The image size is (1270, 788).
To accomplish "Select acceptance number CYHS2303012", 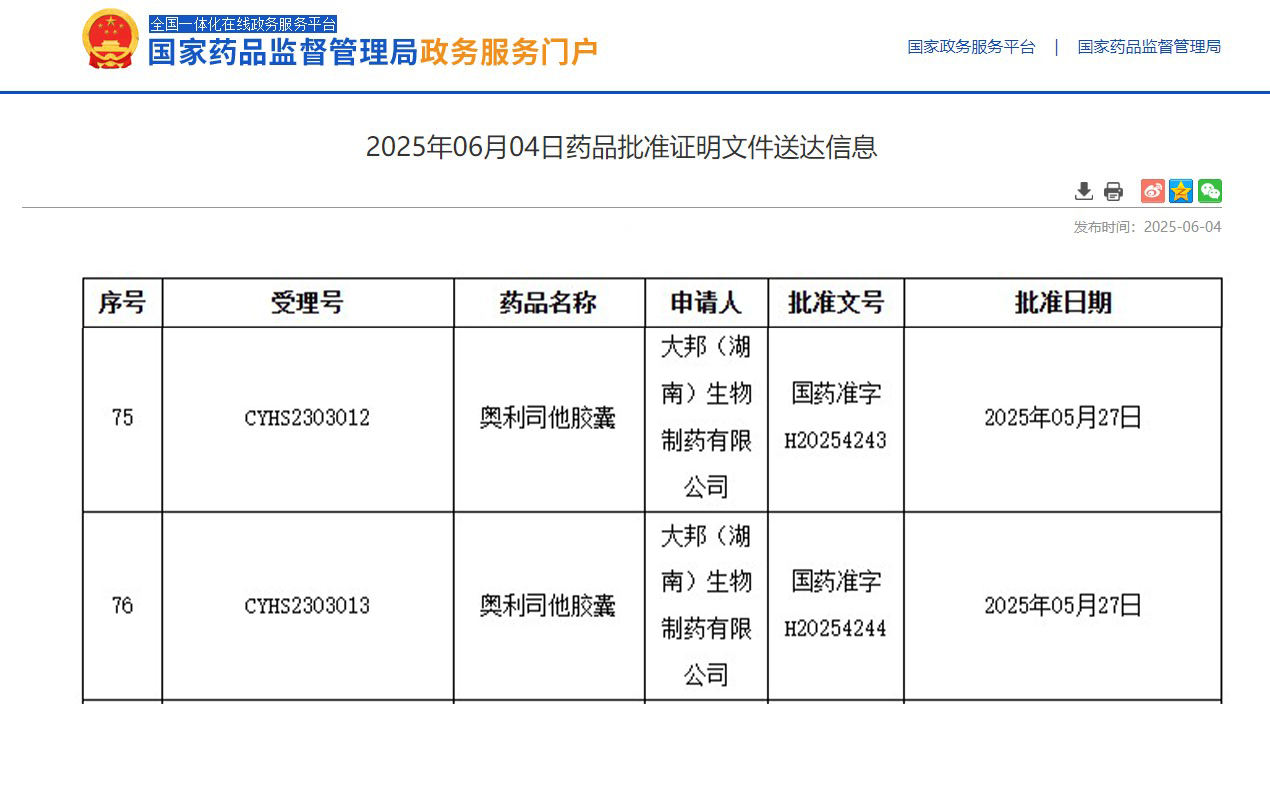I will click(307, 418).
